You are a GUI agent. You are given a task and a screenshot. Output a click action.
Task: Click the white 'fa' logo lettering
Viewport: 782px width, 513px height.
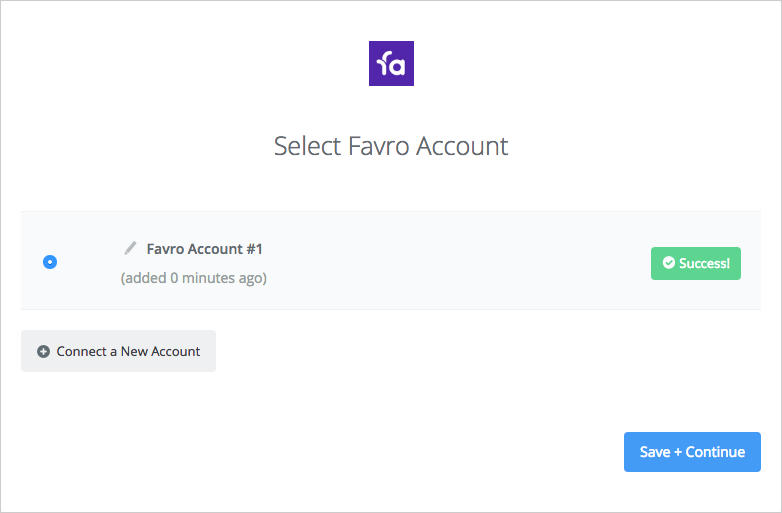(x=391, y=64)
